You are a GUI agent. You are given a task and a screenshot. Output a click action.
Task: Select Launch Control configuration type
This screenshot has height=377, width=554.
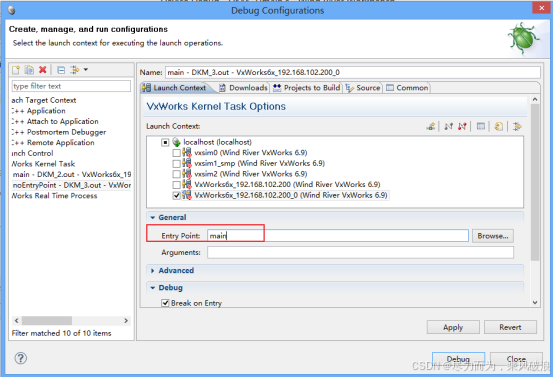coord(33,153)
